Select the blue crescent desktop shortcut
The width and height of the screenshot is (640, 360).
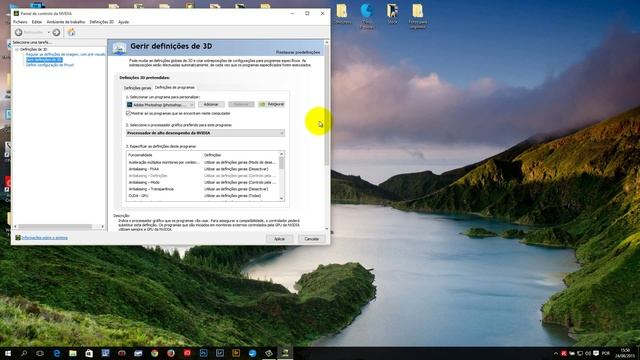(x=367, y=11)
